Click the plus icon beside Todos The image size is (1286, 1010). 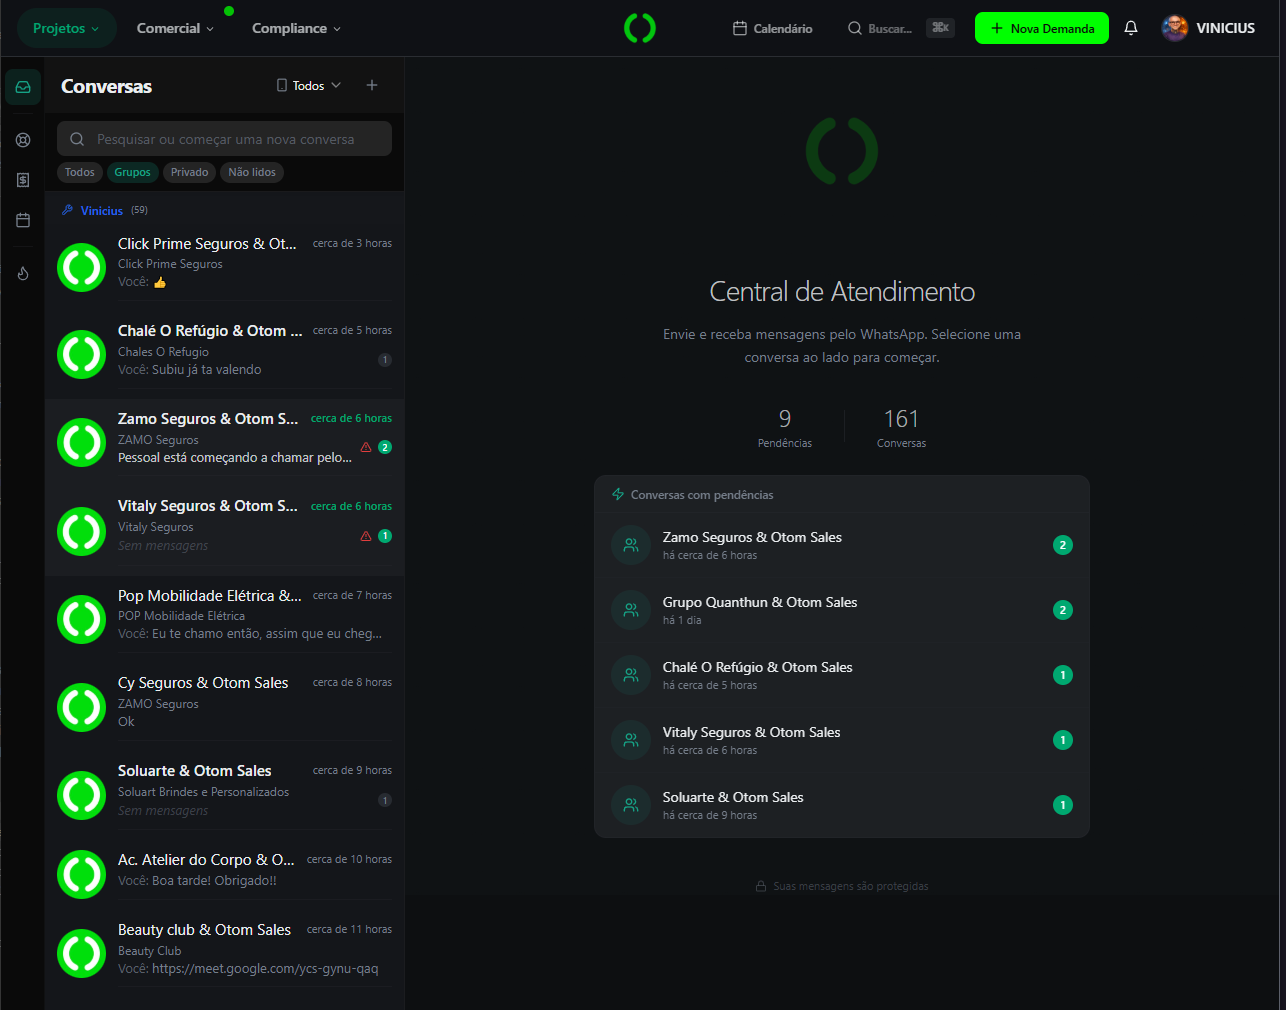click(x=372, y=85)
